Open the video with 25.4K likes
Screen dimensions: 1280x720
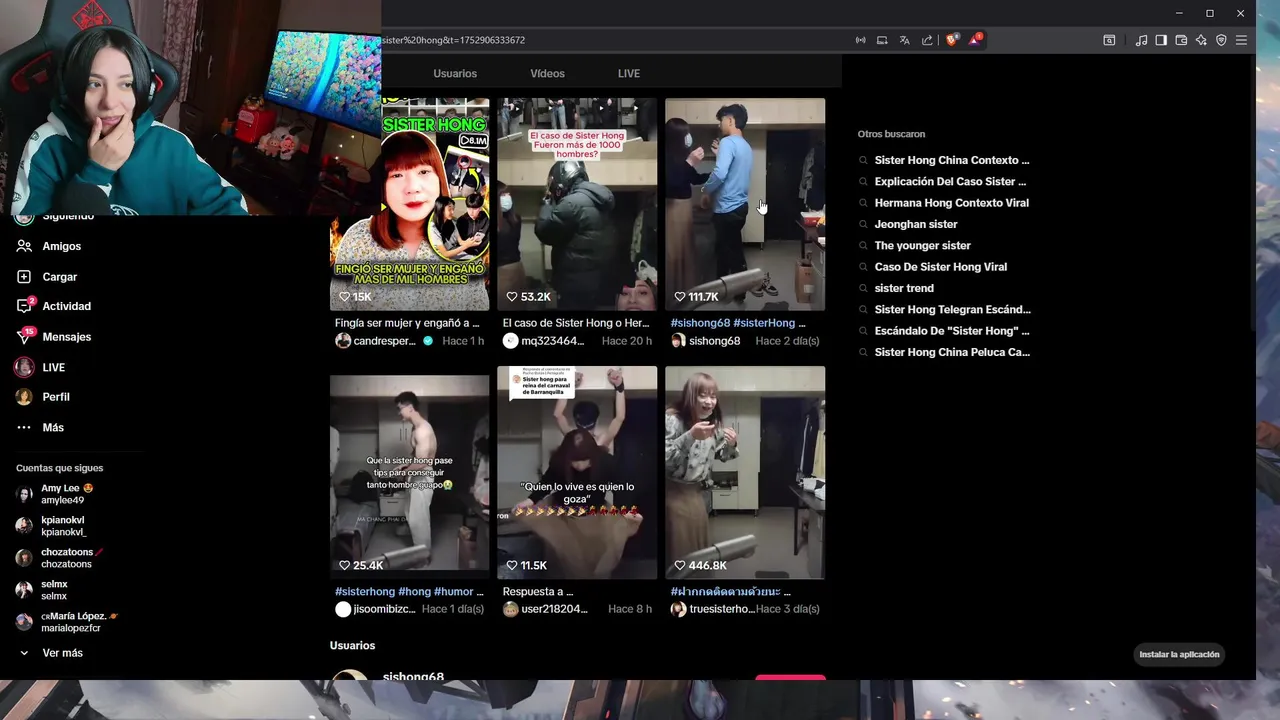click(x=410, y=473)
